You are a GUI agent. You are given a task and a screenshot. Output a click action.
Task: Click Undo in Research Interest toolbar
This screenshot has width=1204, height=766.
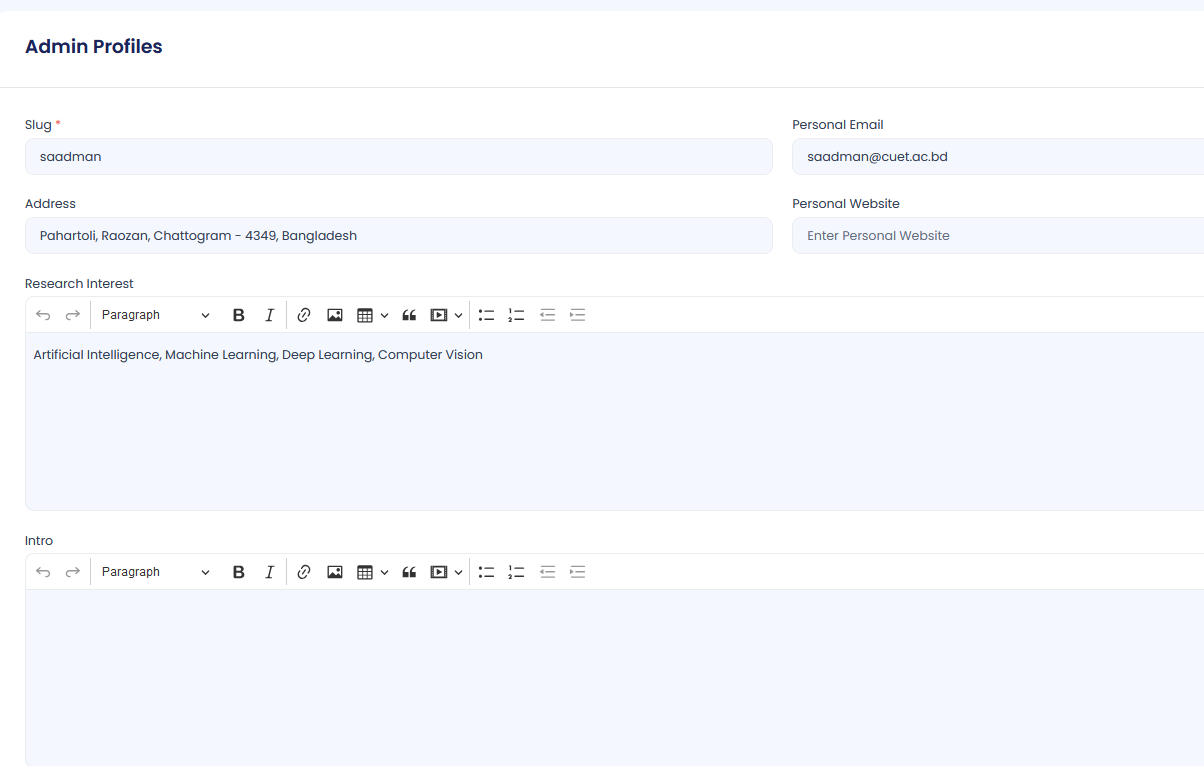(x=43, y=315)
